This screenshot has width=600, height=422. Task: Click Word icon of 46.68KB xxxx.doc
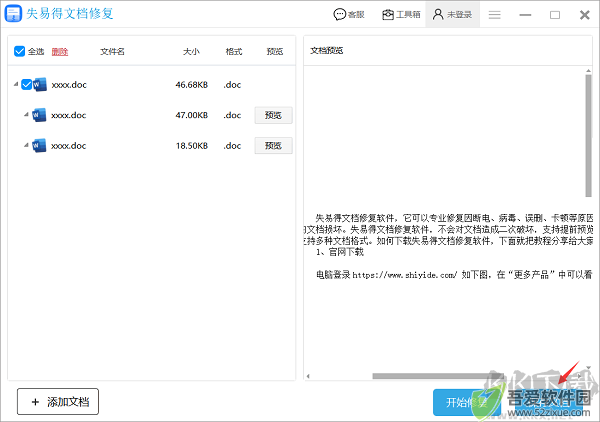click(40, 84)
